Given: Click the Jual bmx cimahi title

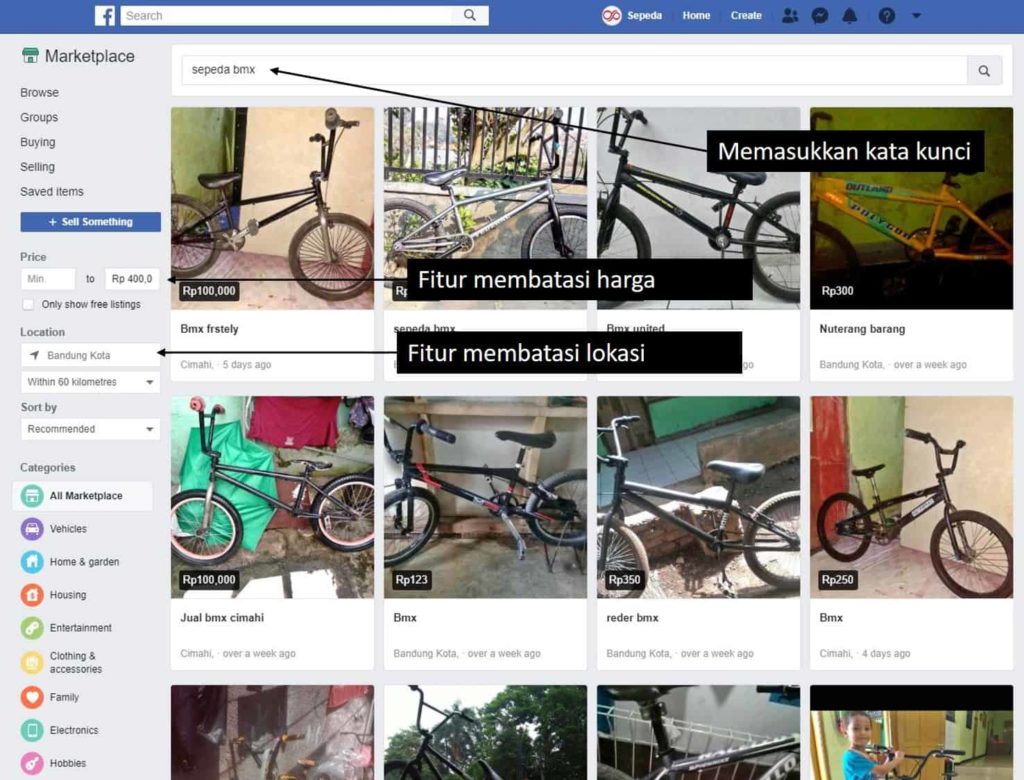Looking at the screenshot, I should coord(222,617).
